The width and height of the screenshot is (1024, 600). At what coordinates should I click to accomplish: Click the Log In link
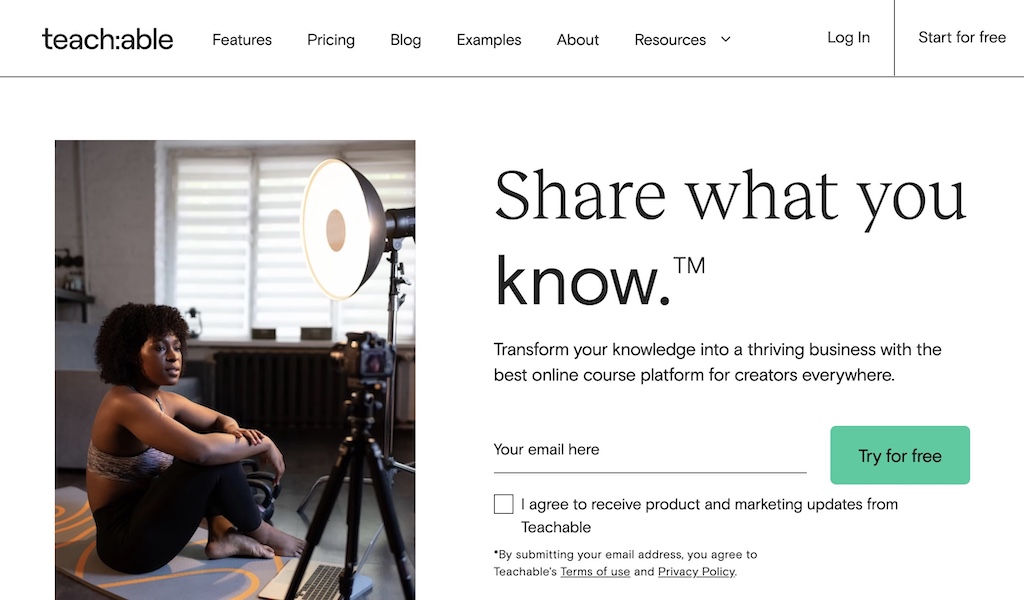click(x=848, y=38)
